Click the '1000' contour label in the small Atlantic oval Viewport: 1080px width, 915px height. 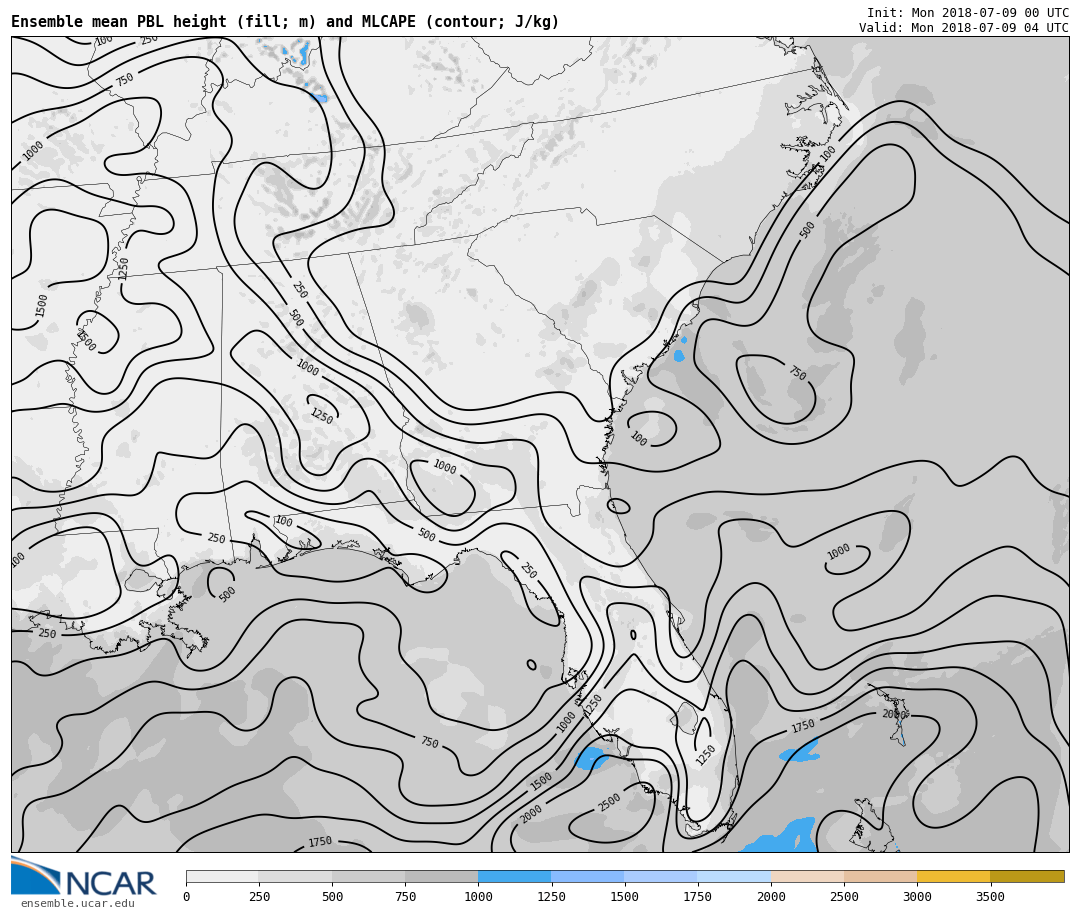point(838,552)
